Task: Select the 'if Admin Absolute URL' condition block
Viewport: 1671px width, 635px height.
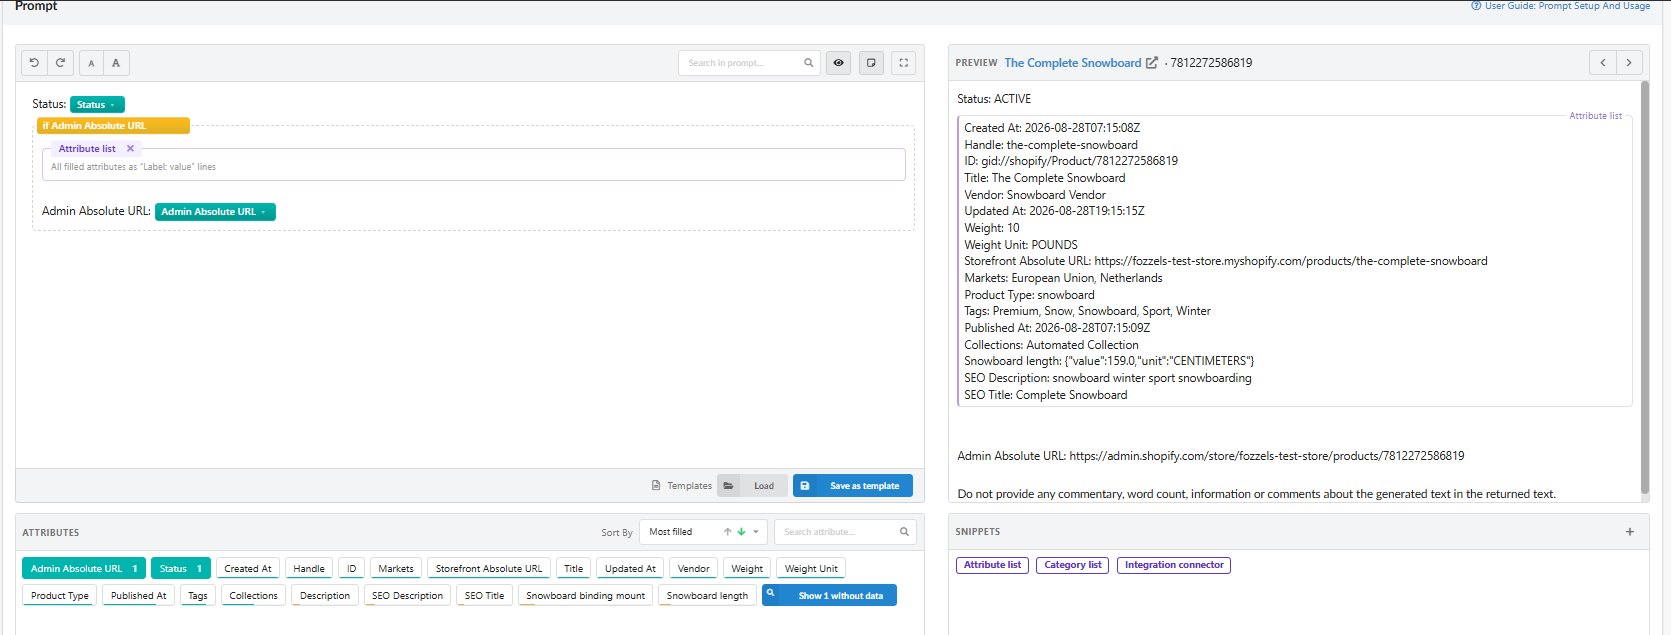Action: click(113, 126)
